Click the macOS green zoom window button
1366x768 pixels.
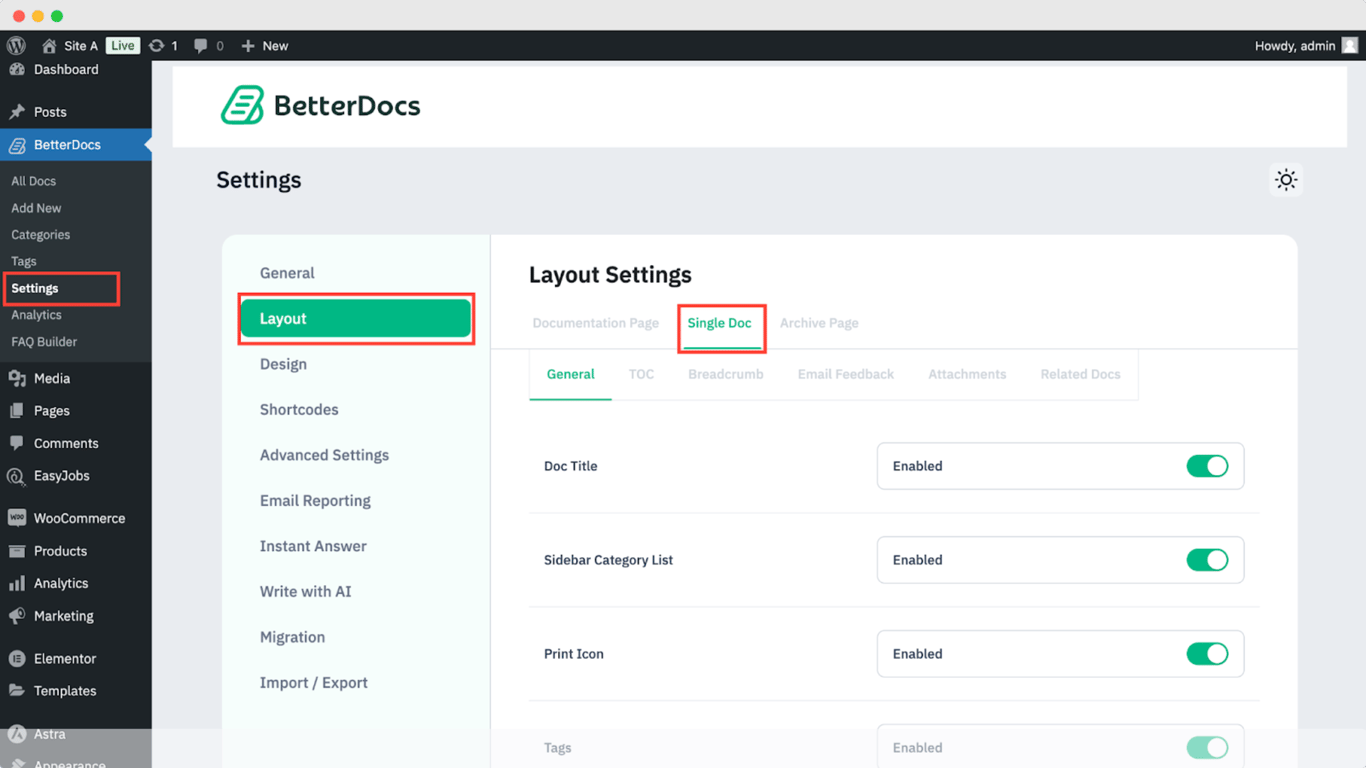tap(57, 16)
